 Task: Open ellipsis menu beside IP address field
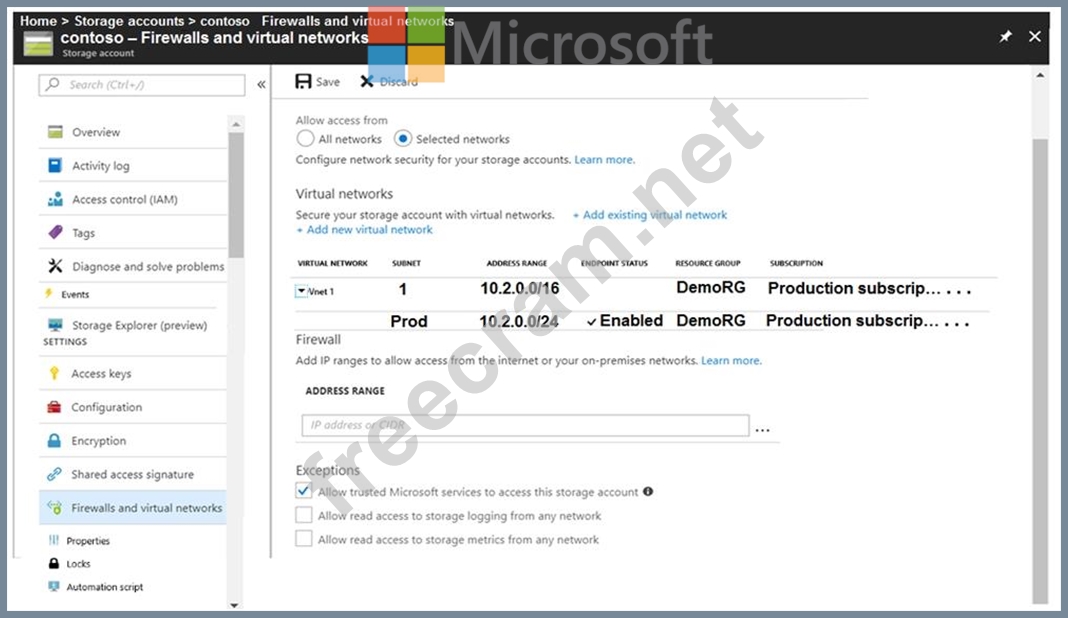point(763,430)
